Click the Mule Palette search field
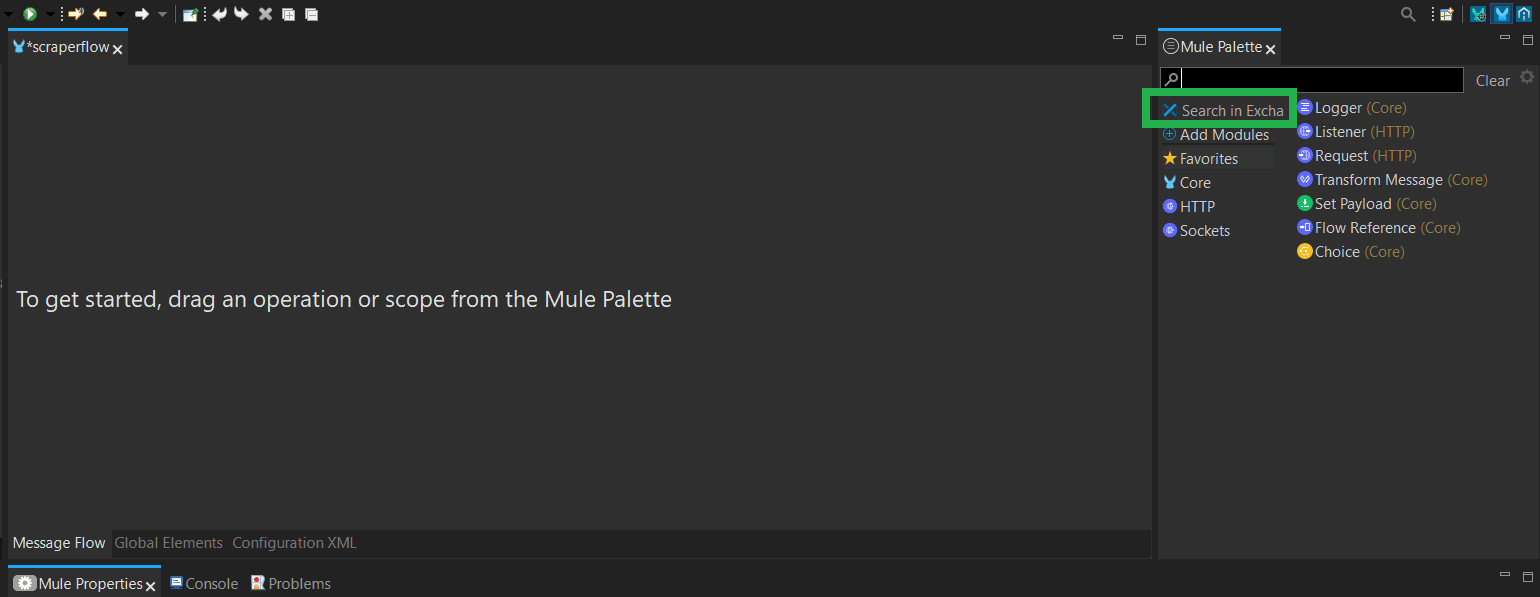Screen dimensions: 1540x597 [x=1322, y=80]
